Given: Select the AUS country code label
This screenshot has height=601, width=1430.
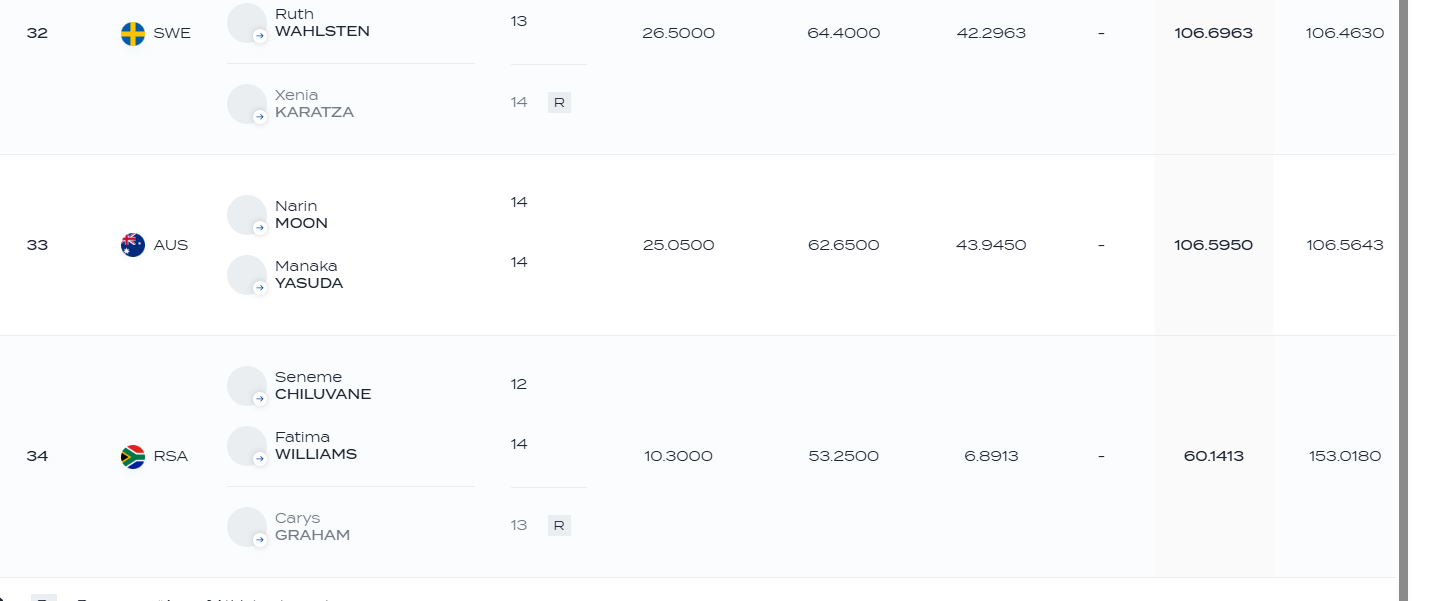Looking at the screenshot, I should (171, 245).
